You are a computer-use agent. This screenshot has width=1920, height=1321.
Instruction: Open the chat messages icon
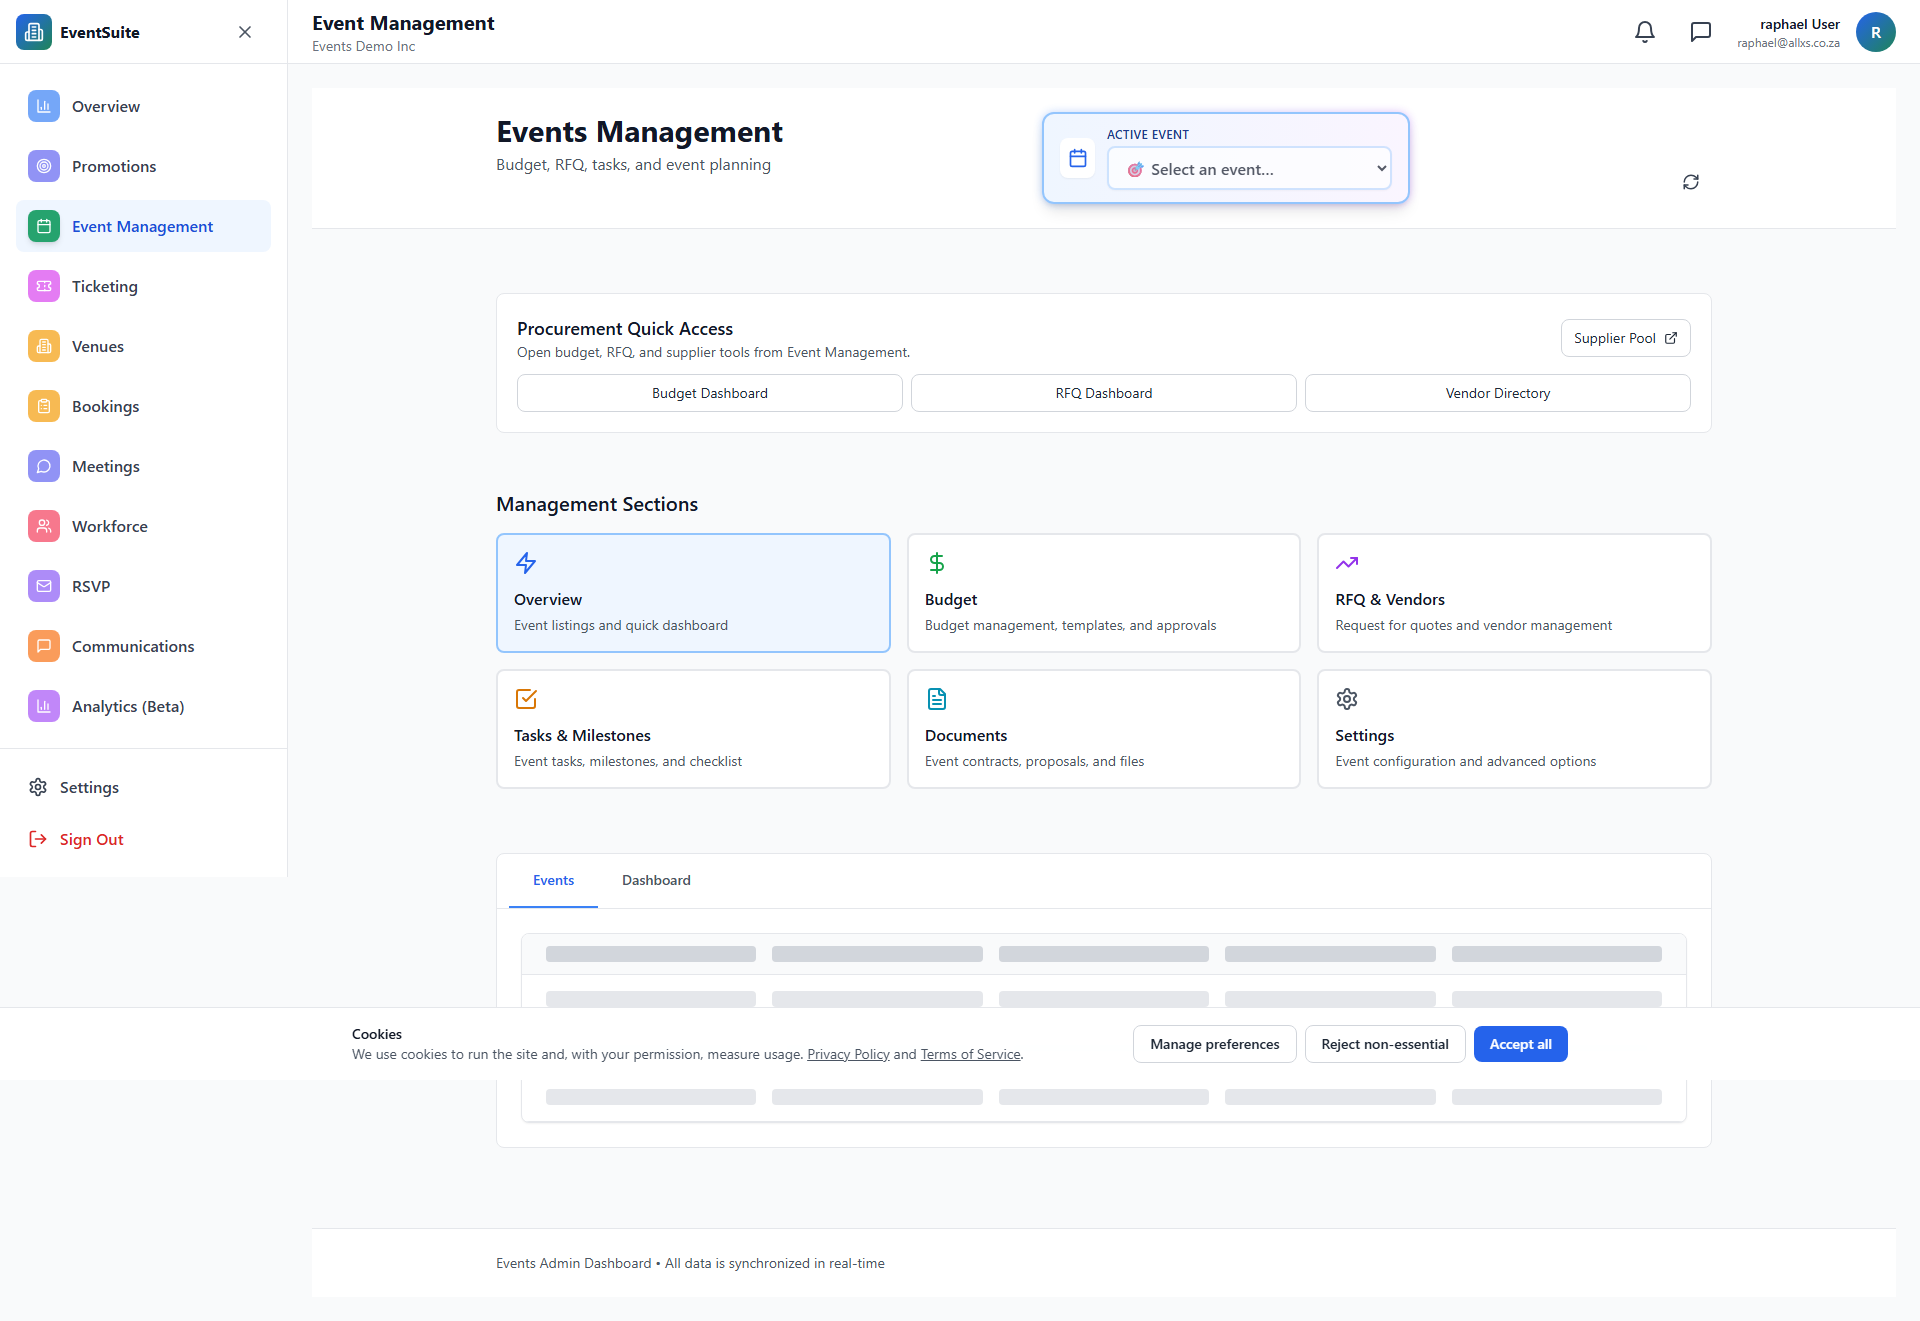[x=1700, y=32]
